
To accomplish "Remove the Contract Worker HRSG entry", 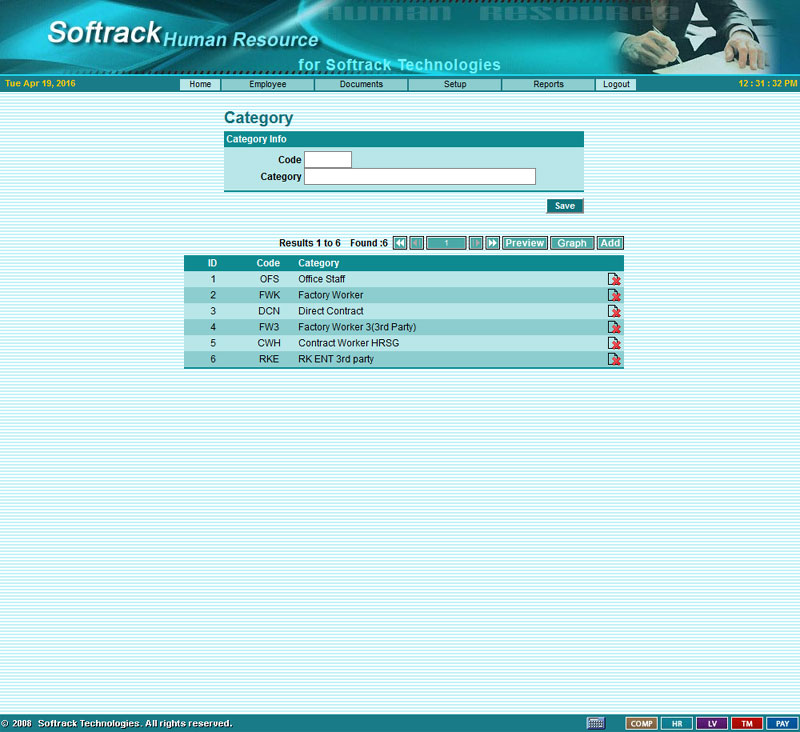I will [x=614, y=343].
